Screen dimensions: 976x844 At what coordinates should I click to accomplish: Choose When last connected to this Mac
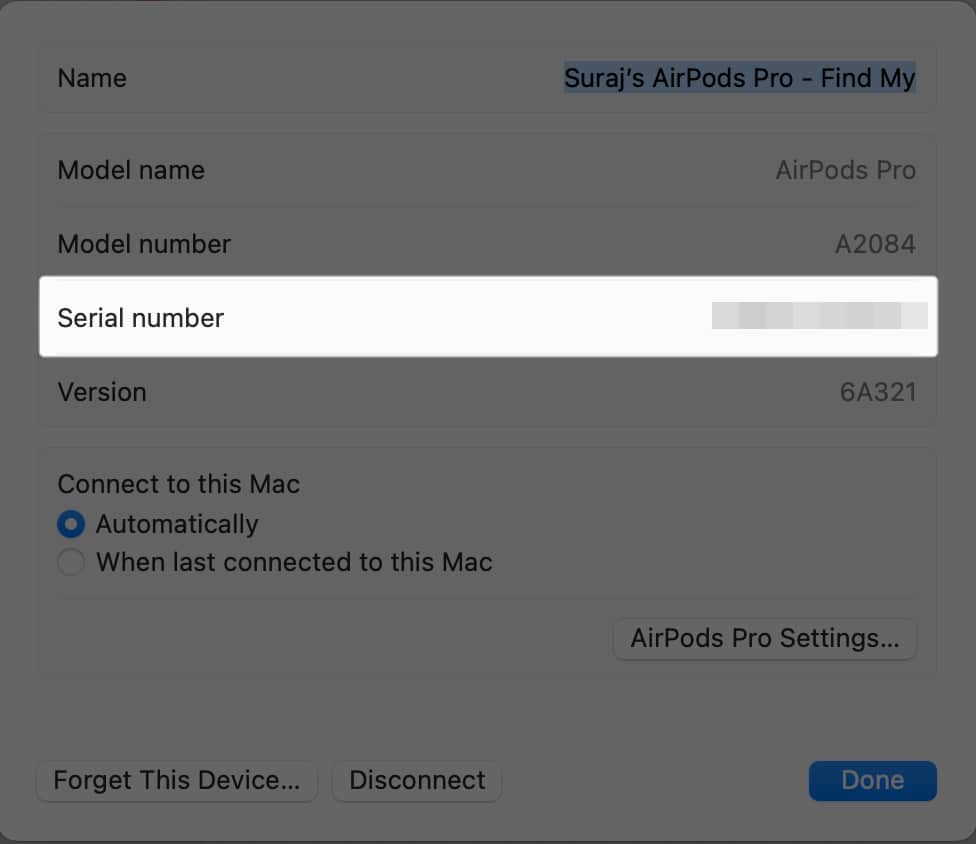71,562
